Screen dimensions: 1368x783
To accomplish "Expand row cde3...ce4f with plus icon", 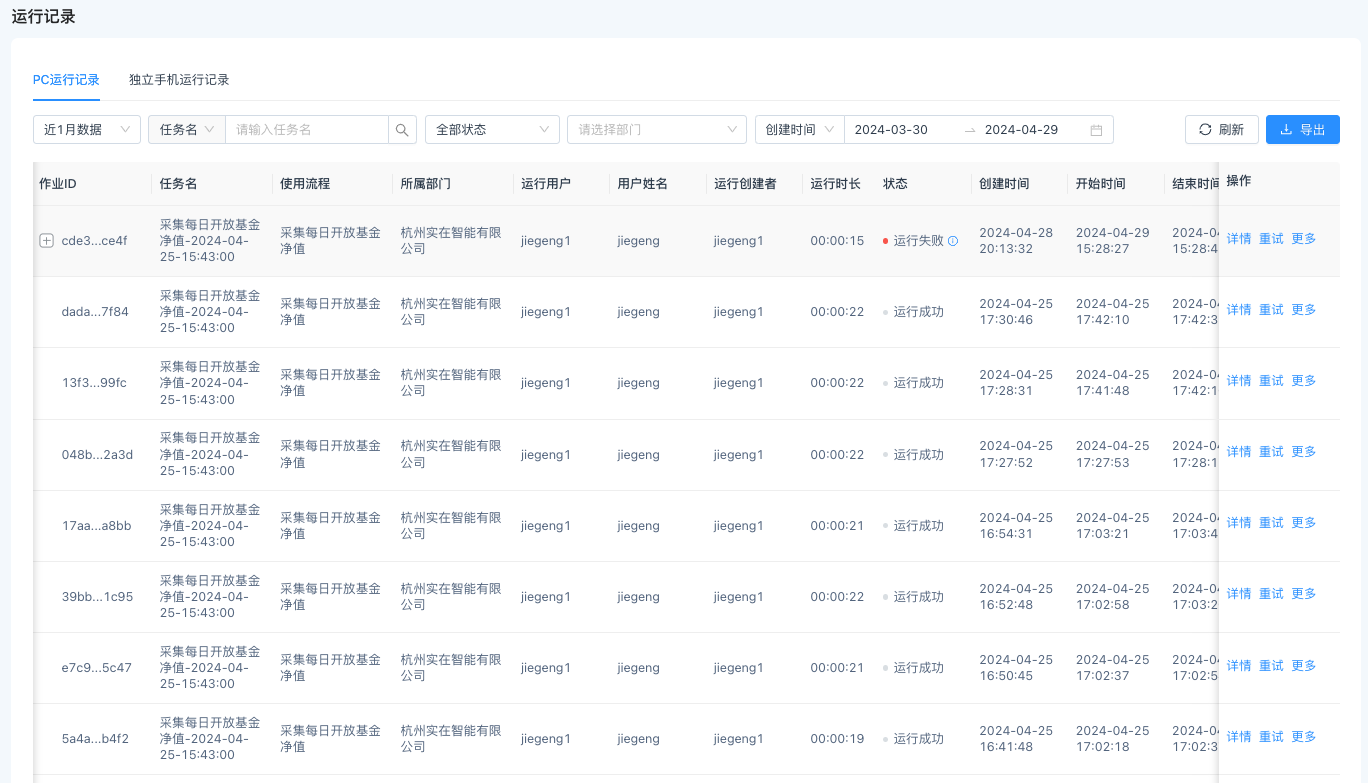I will click(x=46, y=241).
